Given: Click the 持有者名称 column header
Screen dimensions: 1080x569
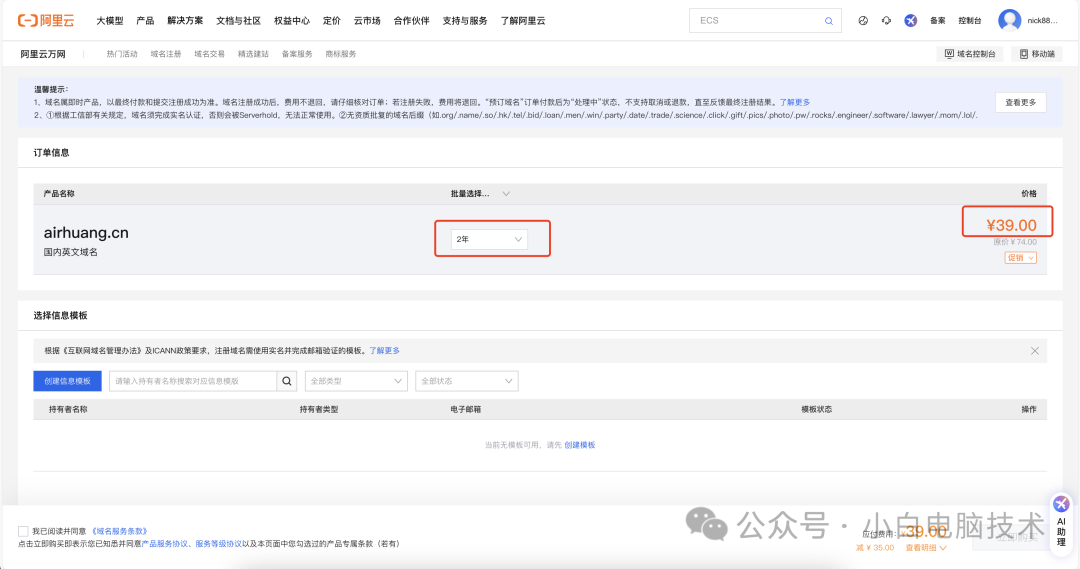Looking at the screenshot, I should click(68, 409).
